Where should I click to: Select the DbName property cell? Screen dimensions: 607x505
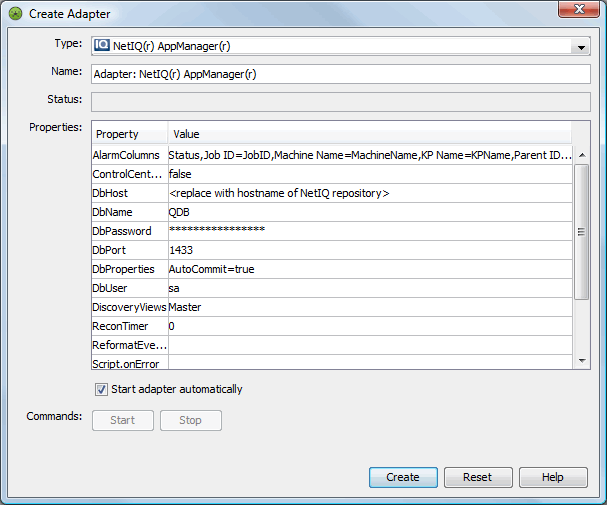tap(130, 212)
